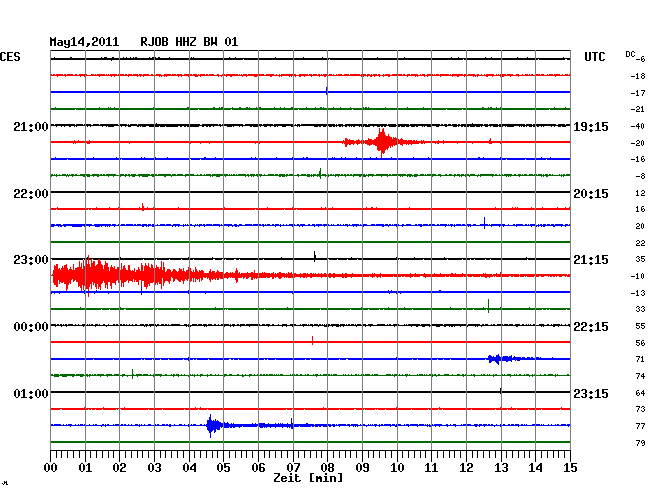Select the 22:15 UTC time label
This screenshot has width=650, height=494.
pyautogui.click(x=591, y=327)
